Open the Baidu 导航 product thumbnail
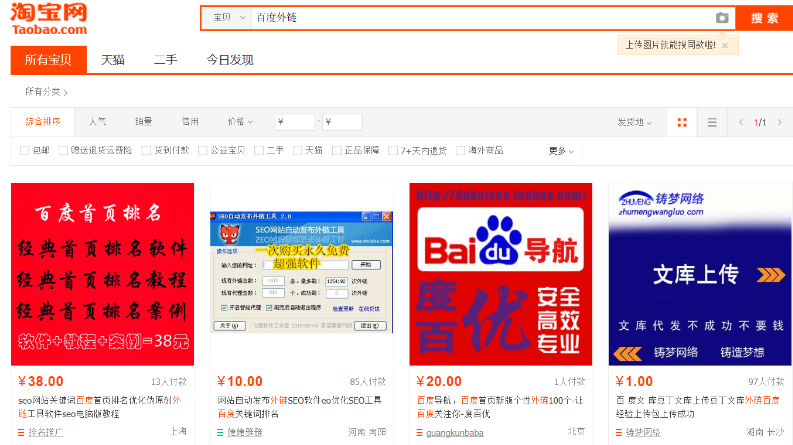Screen dimensions: 793x445 pos(501,274)
